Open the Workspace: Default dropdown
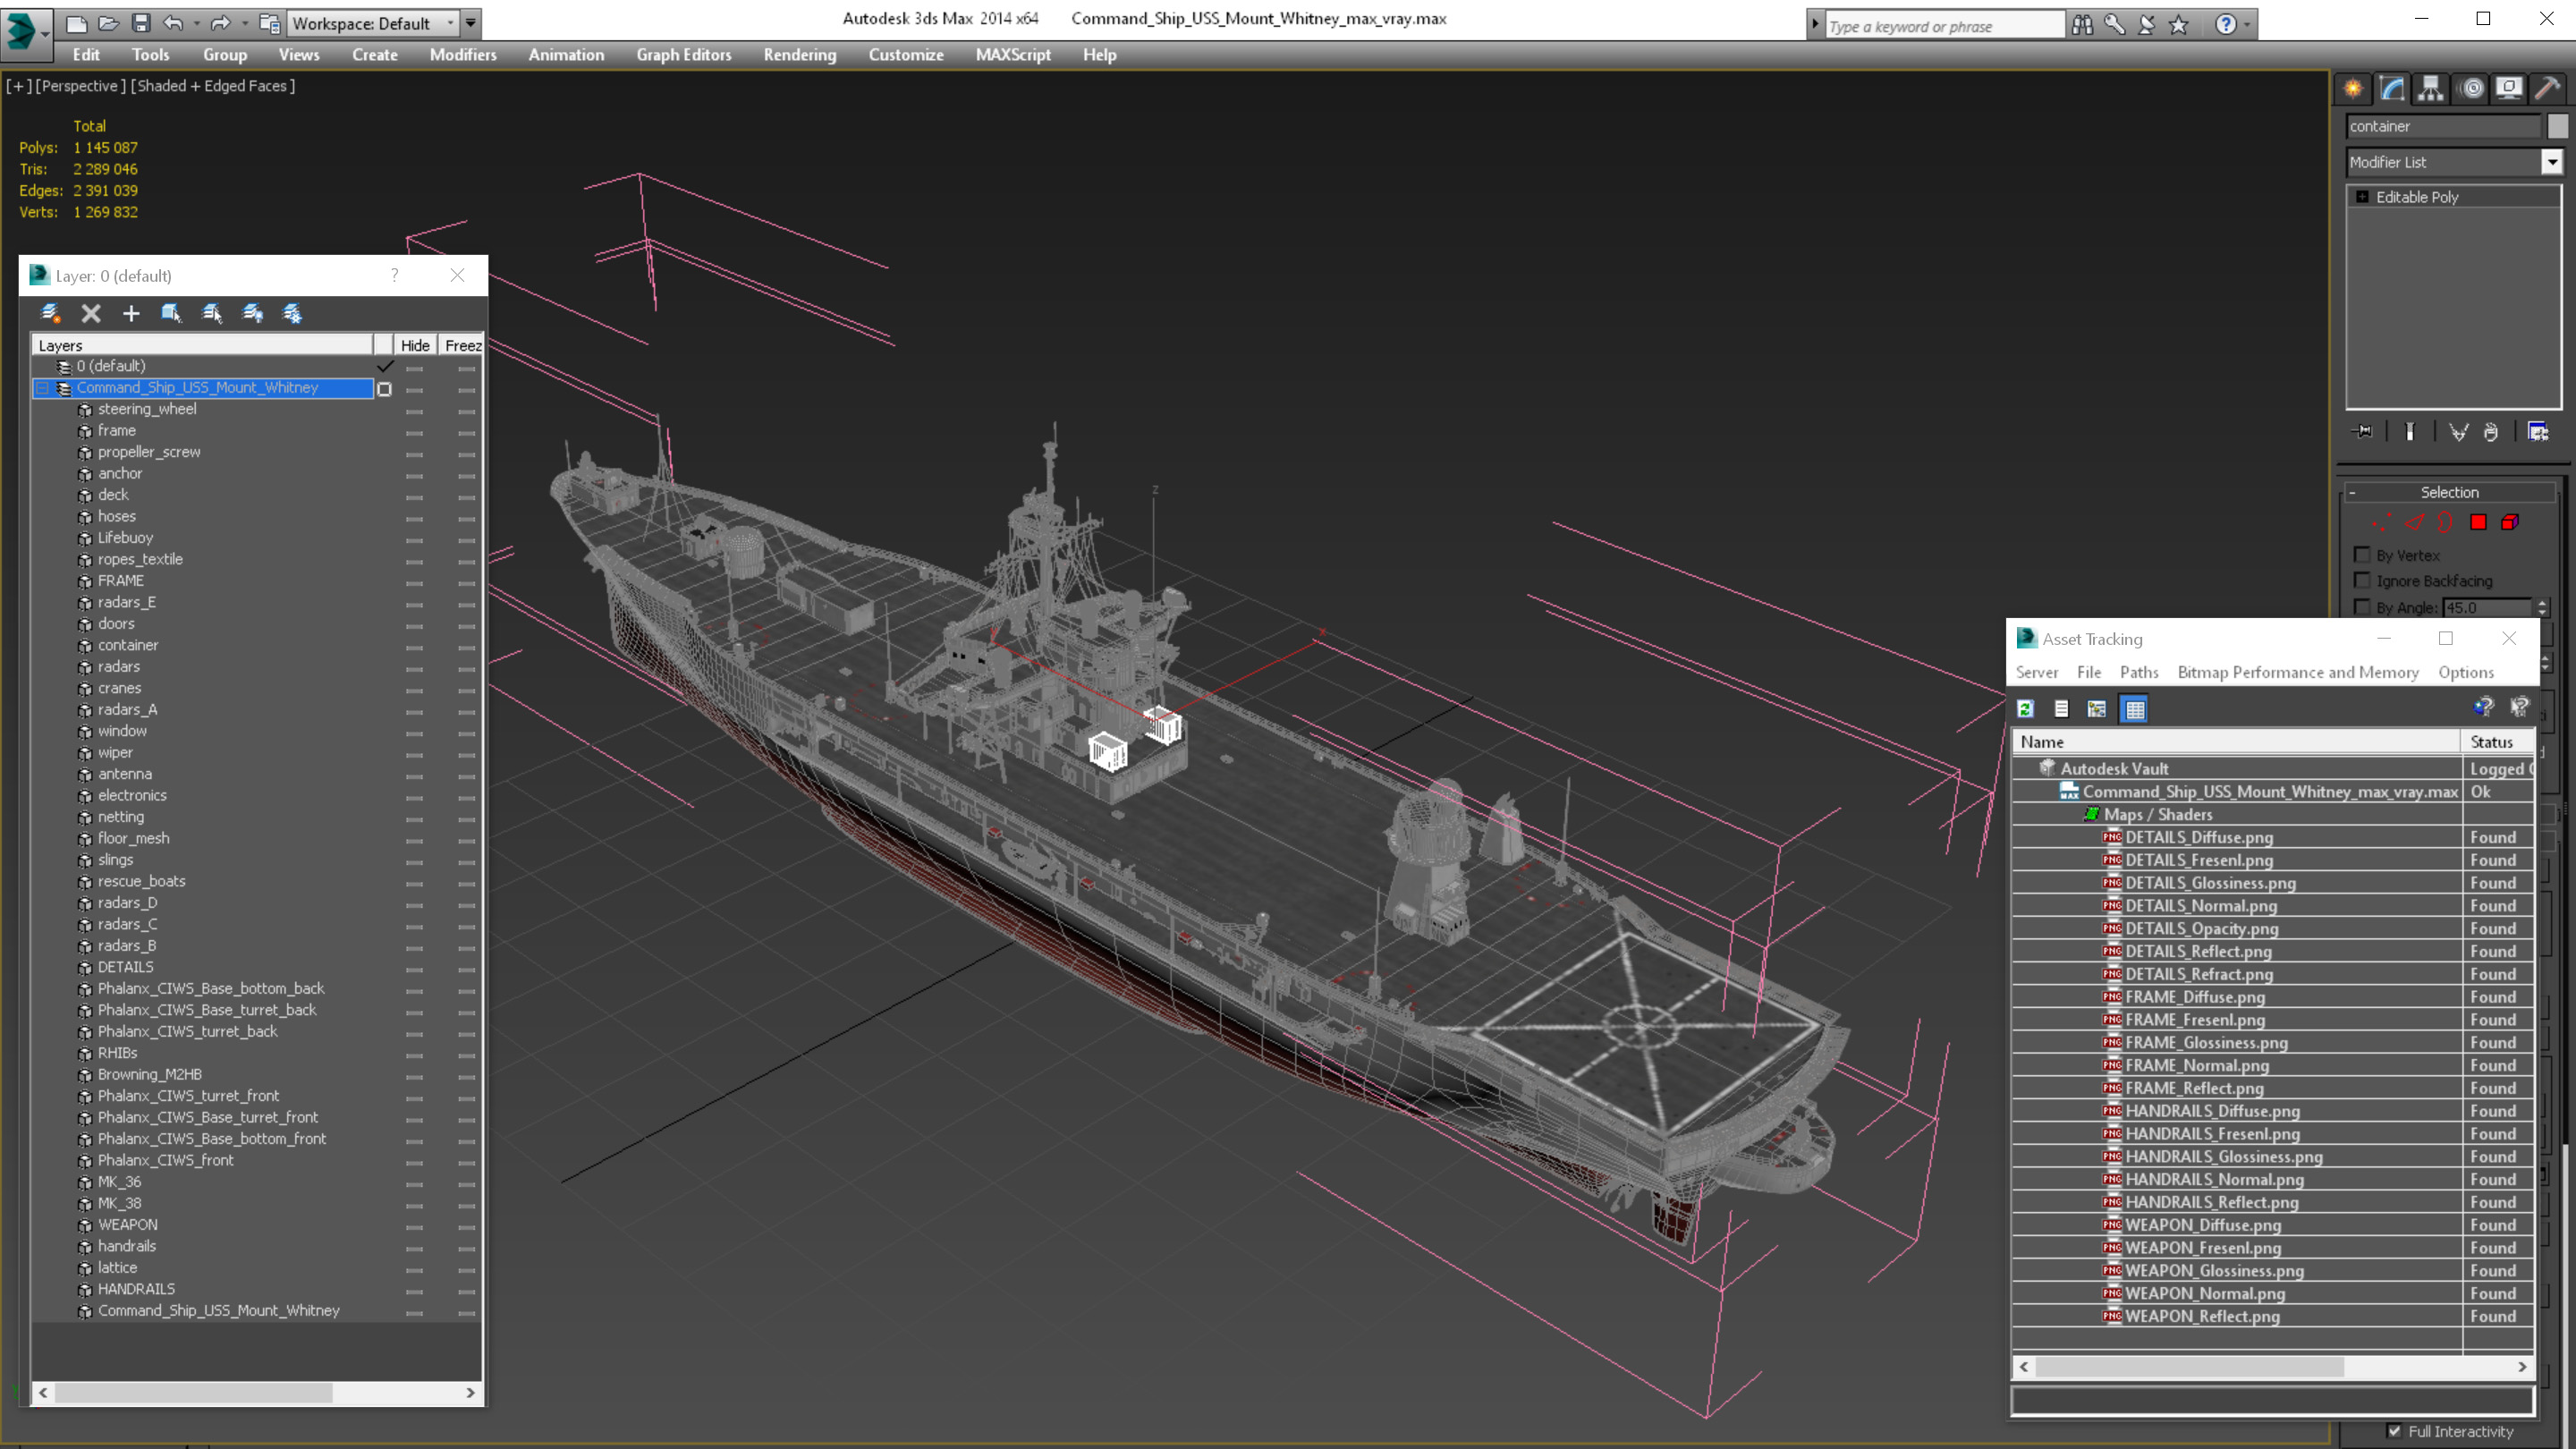The image size is (2576, 1449). point(372,23)
